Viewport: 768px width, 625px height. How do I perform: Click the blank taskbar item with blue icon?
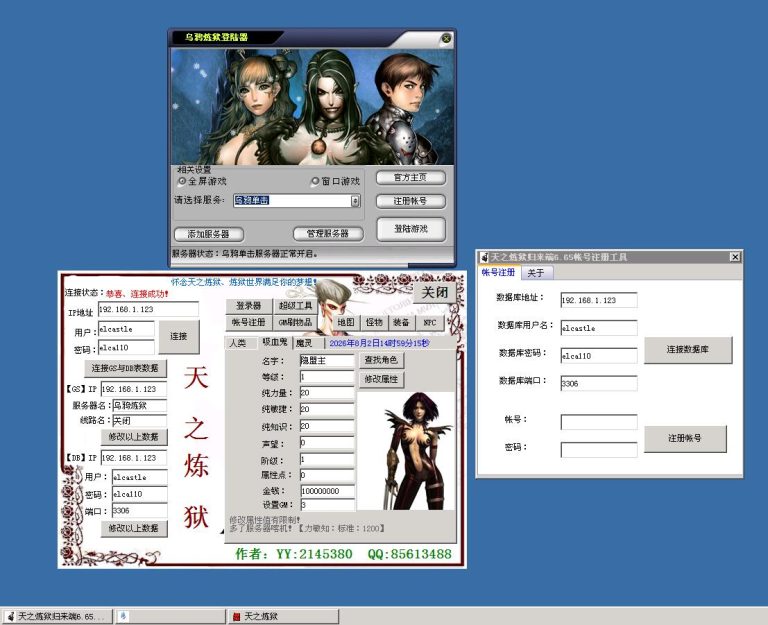[169, 616]
